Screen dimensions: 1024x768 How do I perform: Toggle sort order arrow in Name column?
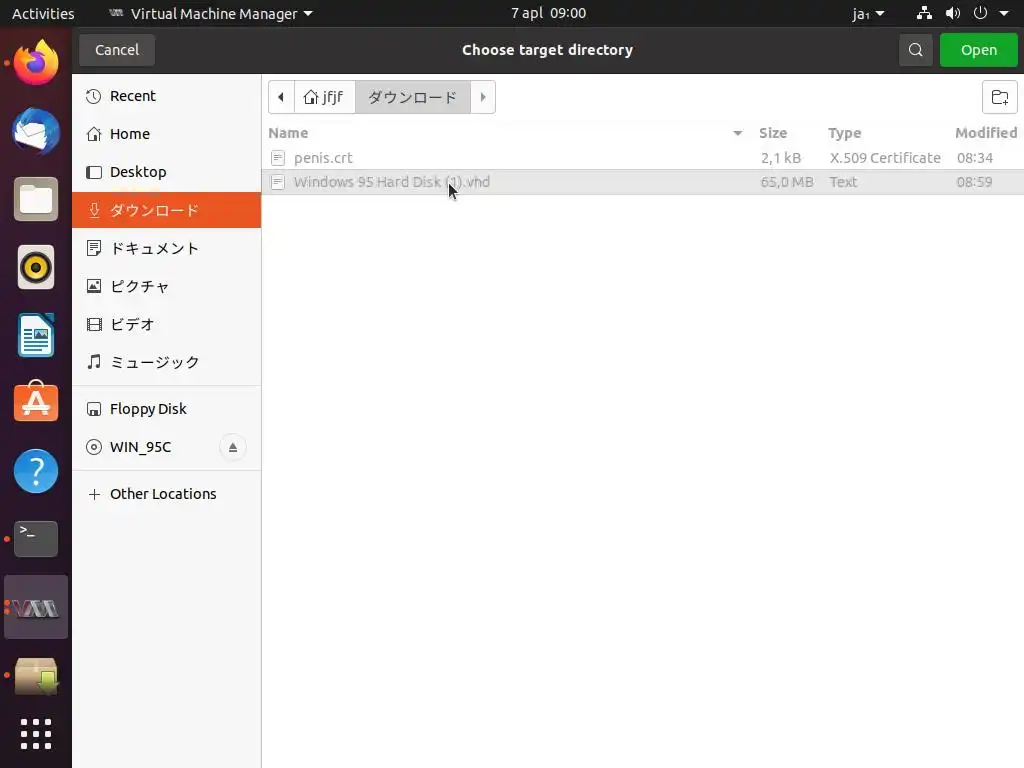pyautogui.click(x=737, y=133)
